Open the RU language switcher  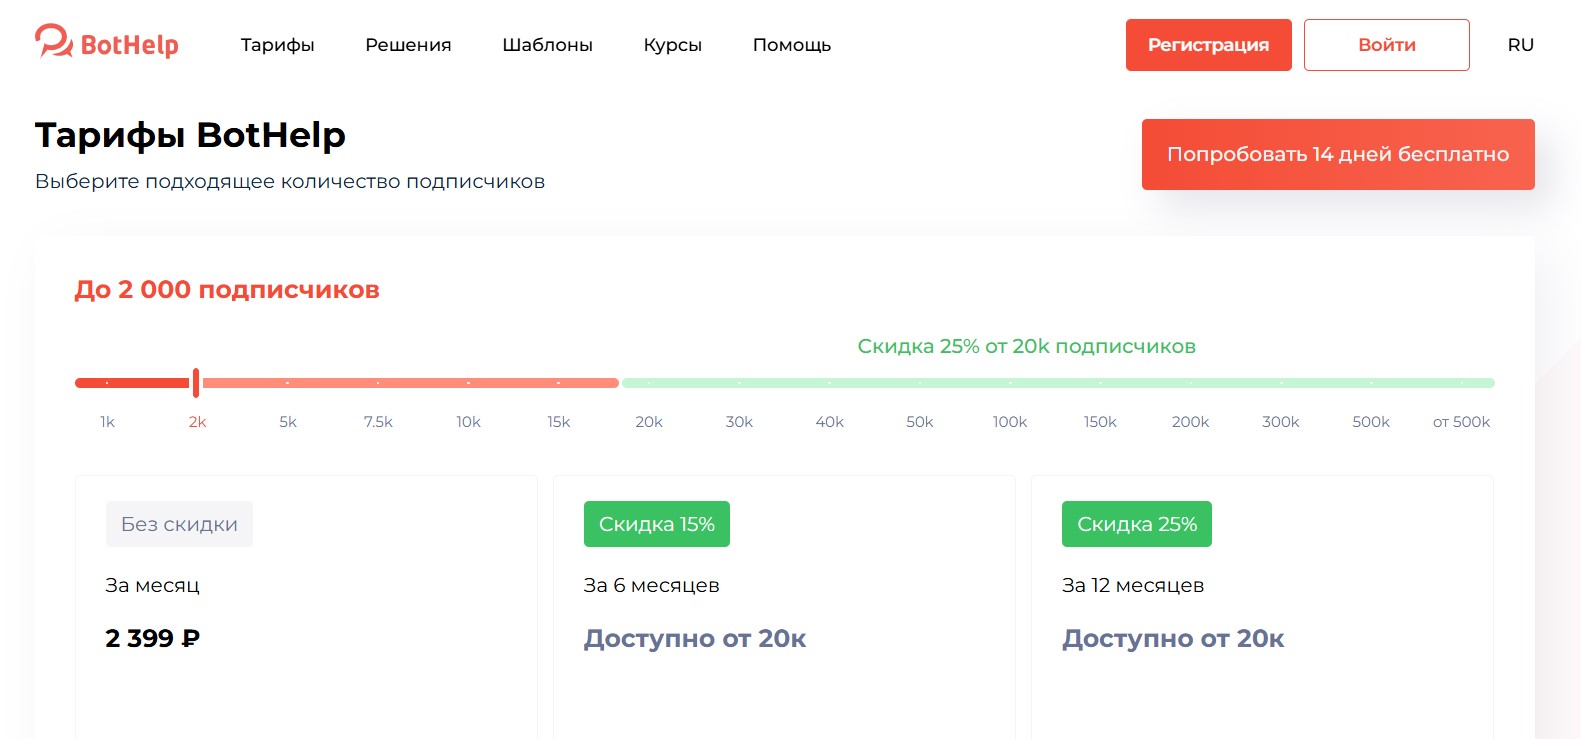point(1520,45)
